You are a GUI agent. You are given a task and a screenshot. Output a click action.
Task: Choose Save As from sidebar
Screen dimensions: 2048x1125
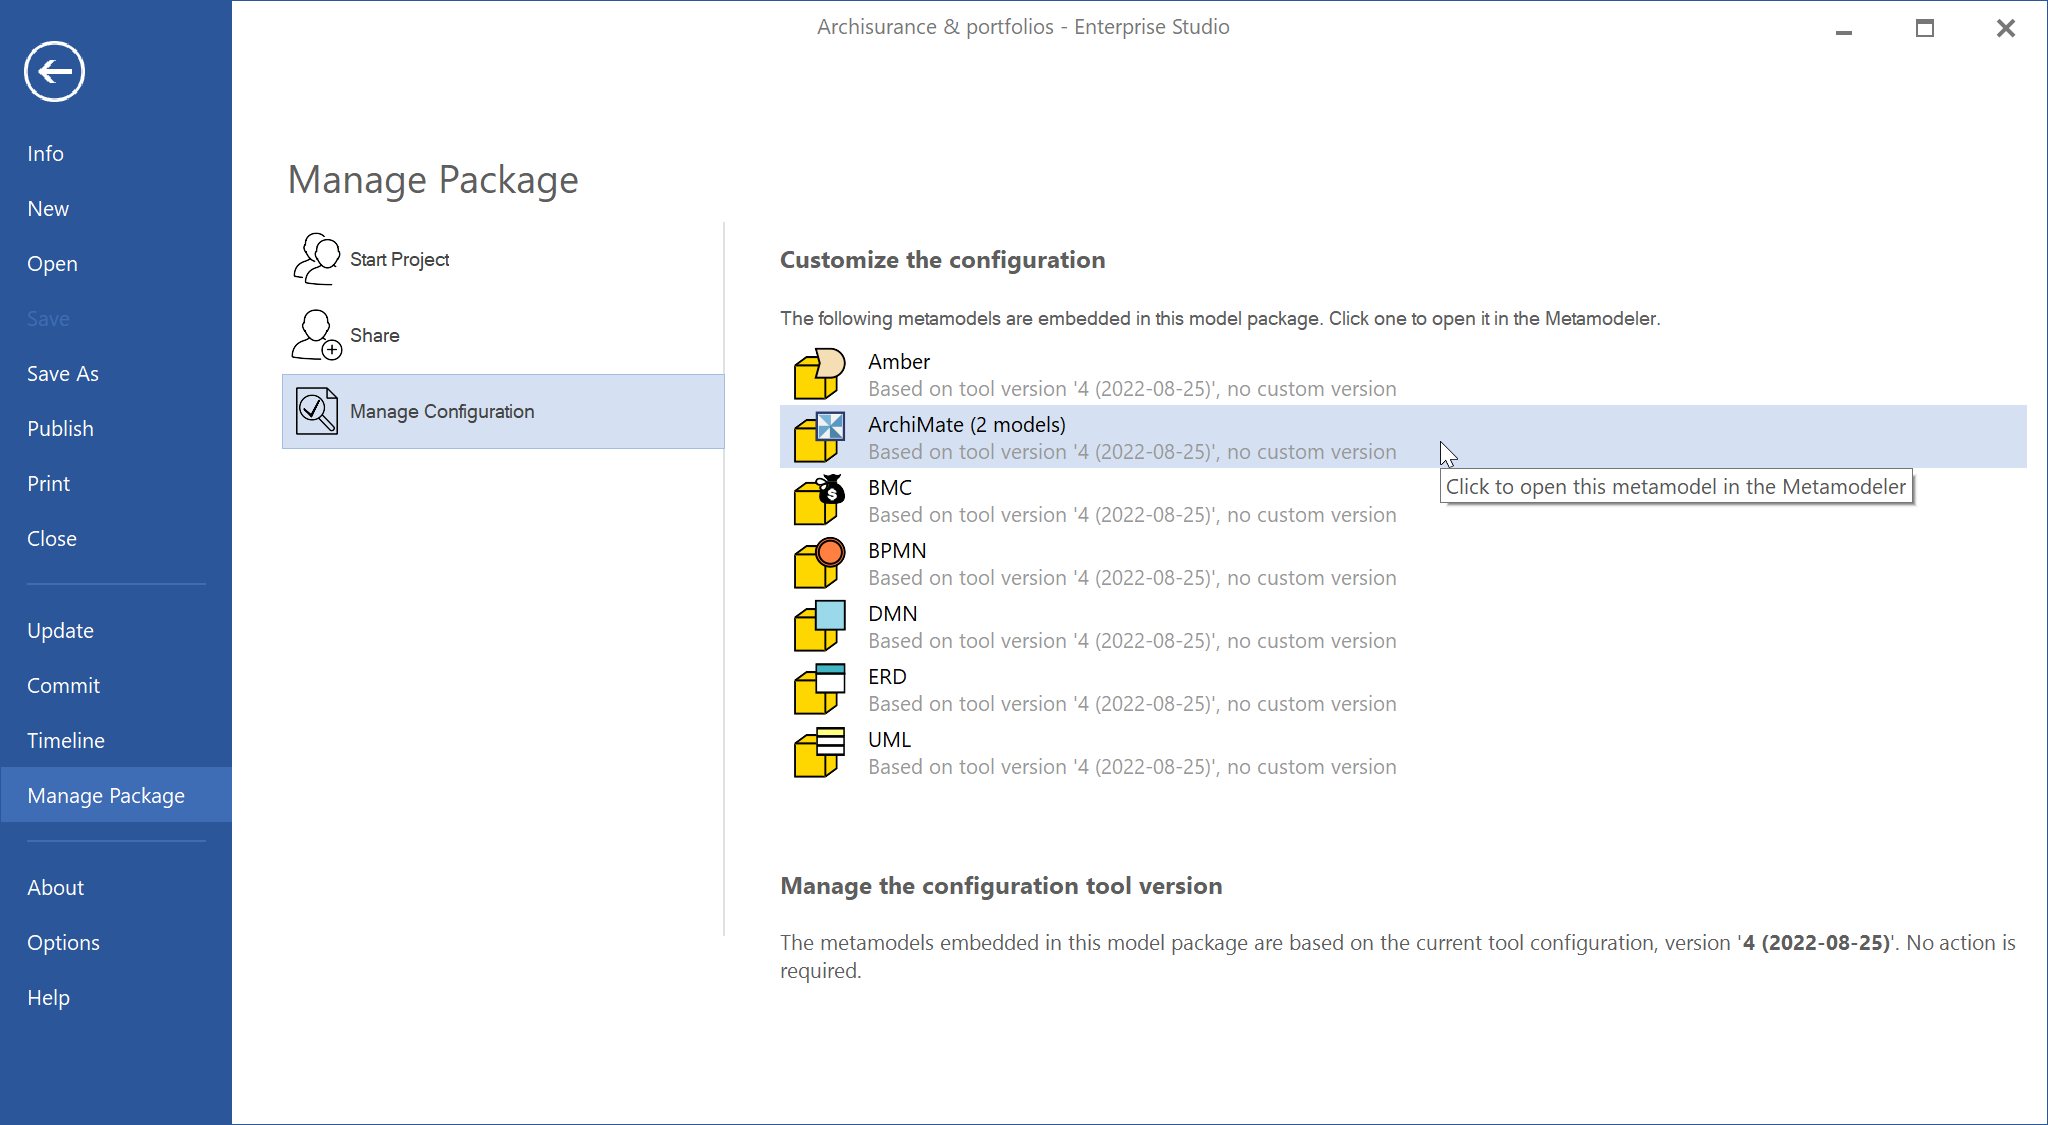[62, 374]
